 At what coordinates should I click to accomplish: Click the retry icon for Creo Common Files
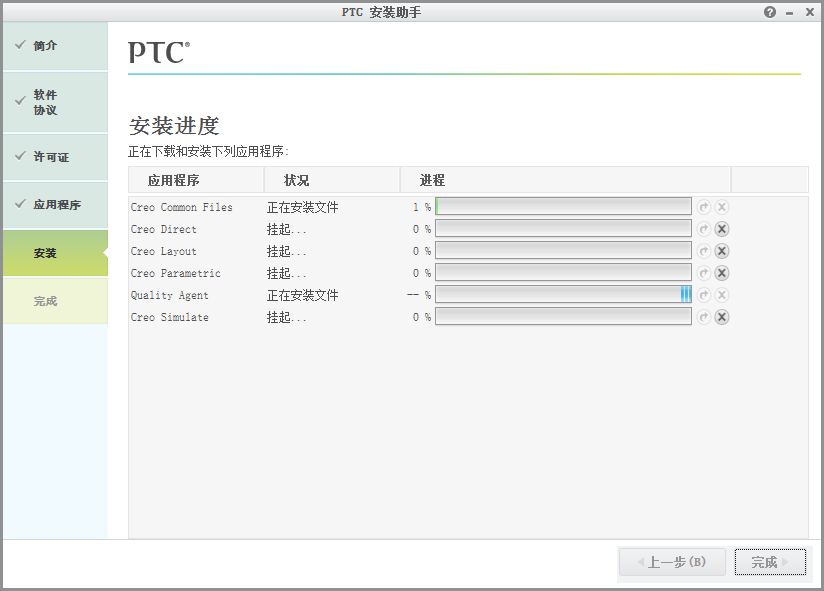(704, 207)
